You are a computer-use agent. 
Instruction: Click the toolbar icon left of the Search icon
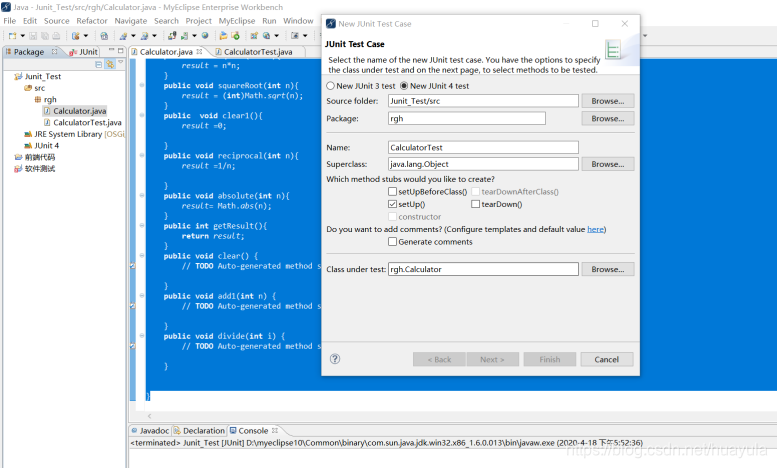(254, 36)
